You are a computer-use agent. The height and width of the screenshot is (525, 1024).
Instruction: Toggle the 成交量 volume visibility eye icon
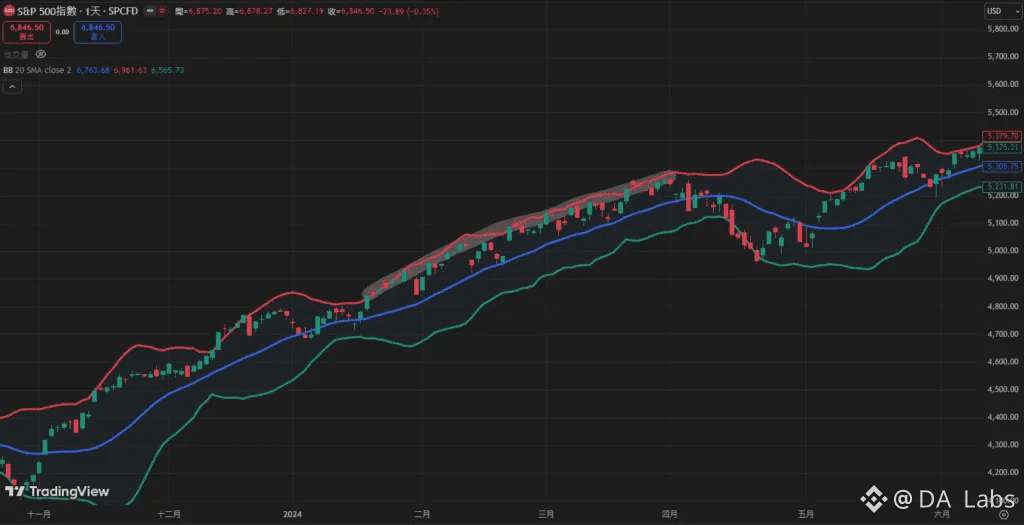pyautogui.click(x=40, y=54)
